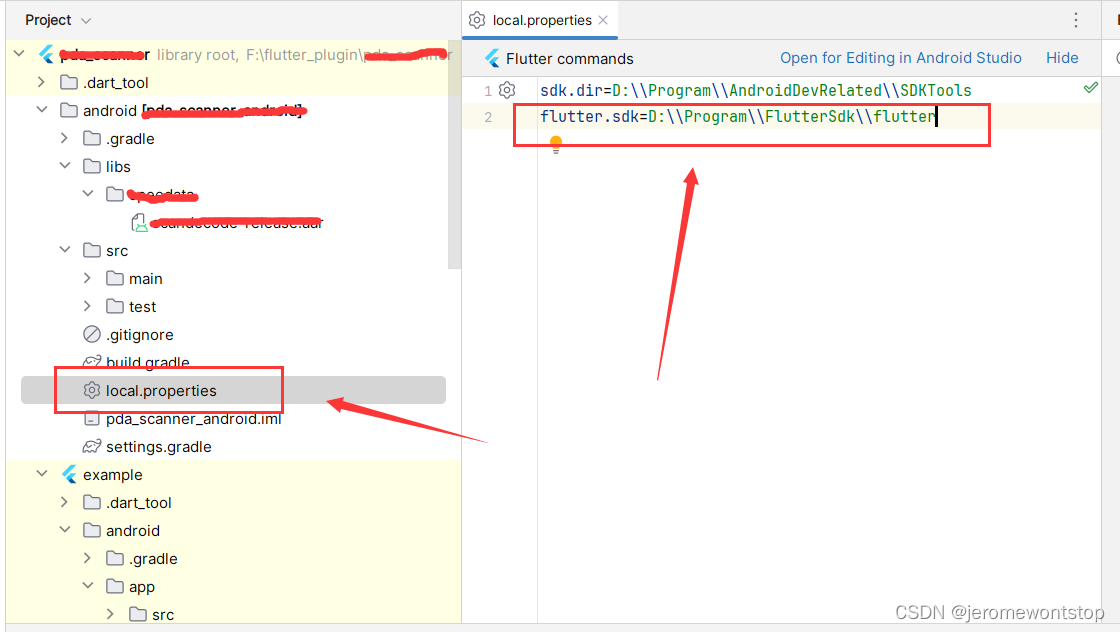Click the green inspections checkmark icon
This screenshot has width=1120, height=632.
tap(1091, 87)
